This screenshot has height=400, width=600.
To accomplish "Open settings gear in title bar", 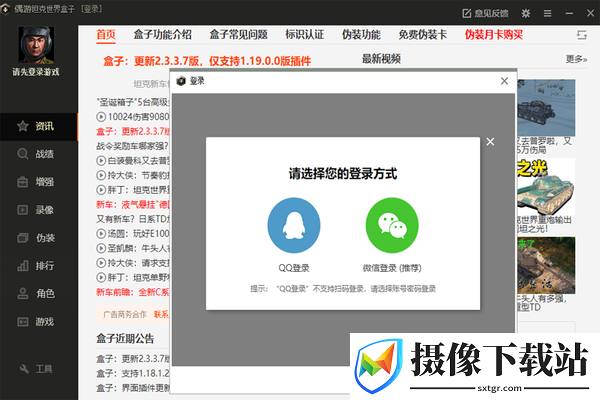I will click(x=526, y=13).
